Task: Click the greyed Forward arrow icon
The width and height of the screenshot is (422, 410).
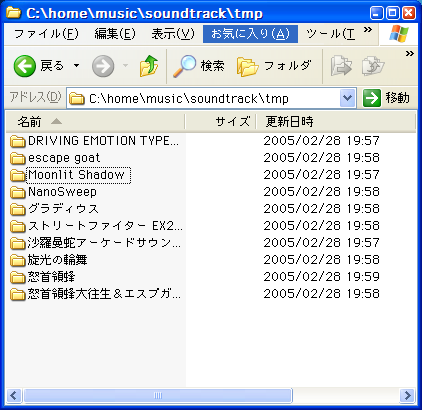Action: coord(103,66)
